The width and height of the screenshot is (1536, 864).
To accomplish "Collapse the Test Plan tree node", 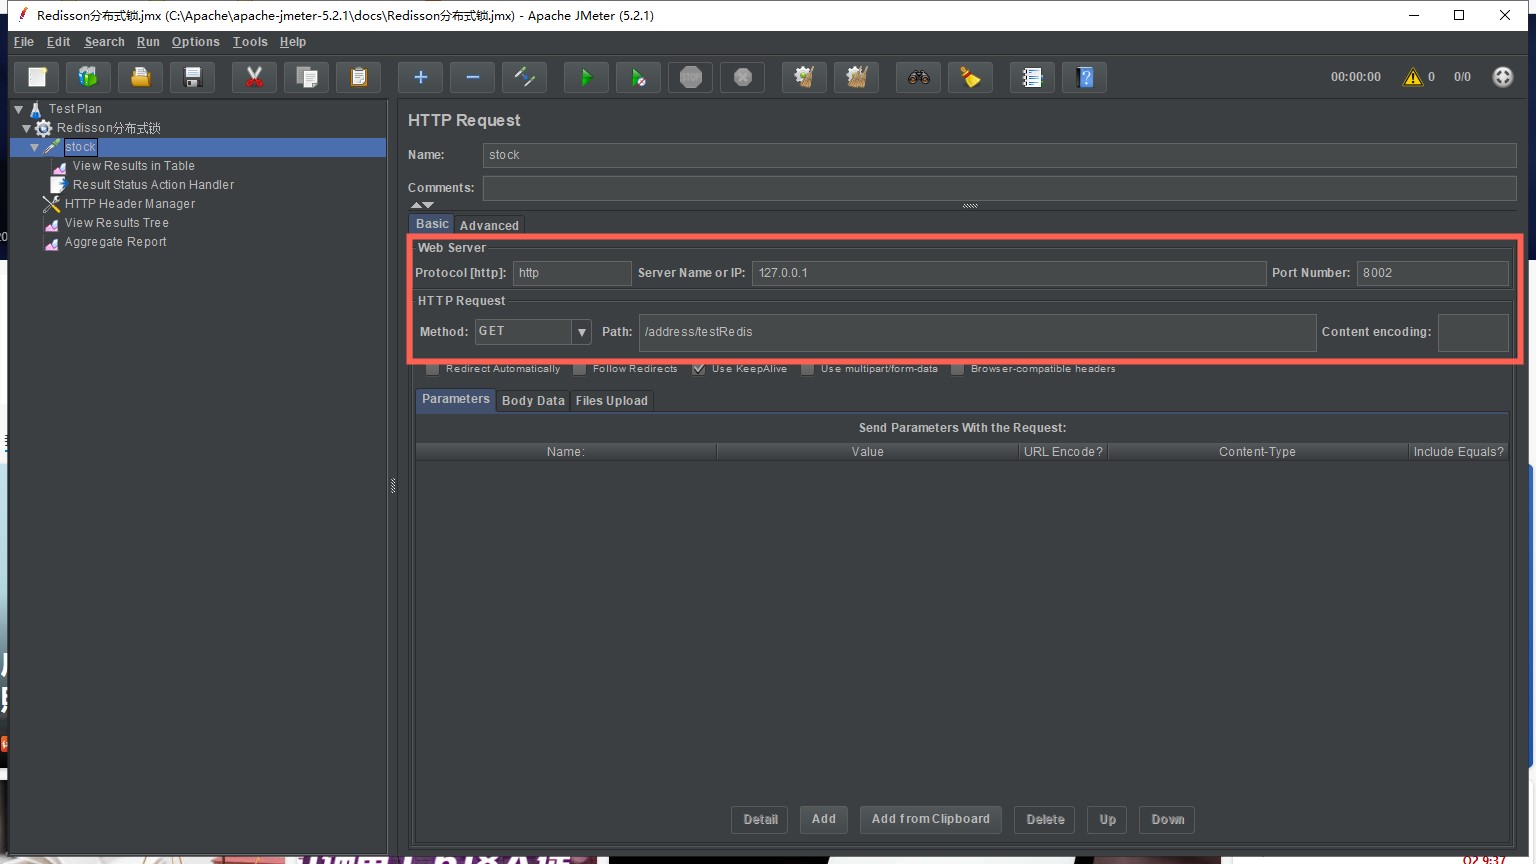I will coord(18,109).
